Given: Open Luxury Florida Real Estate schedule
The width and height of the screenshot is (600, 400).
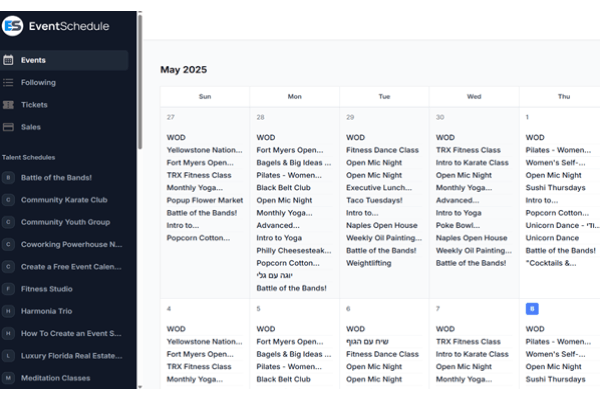Looking at the screenshot, I should click(x=71, y=356).
